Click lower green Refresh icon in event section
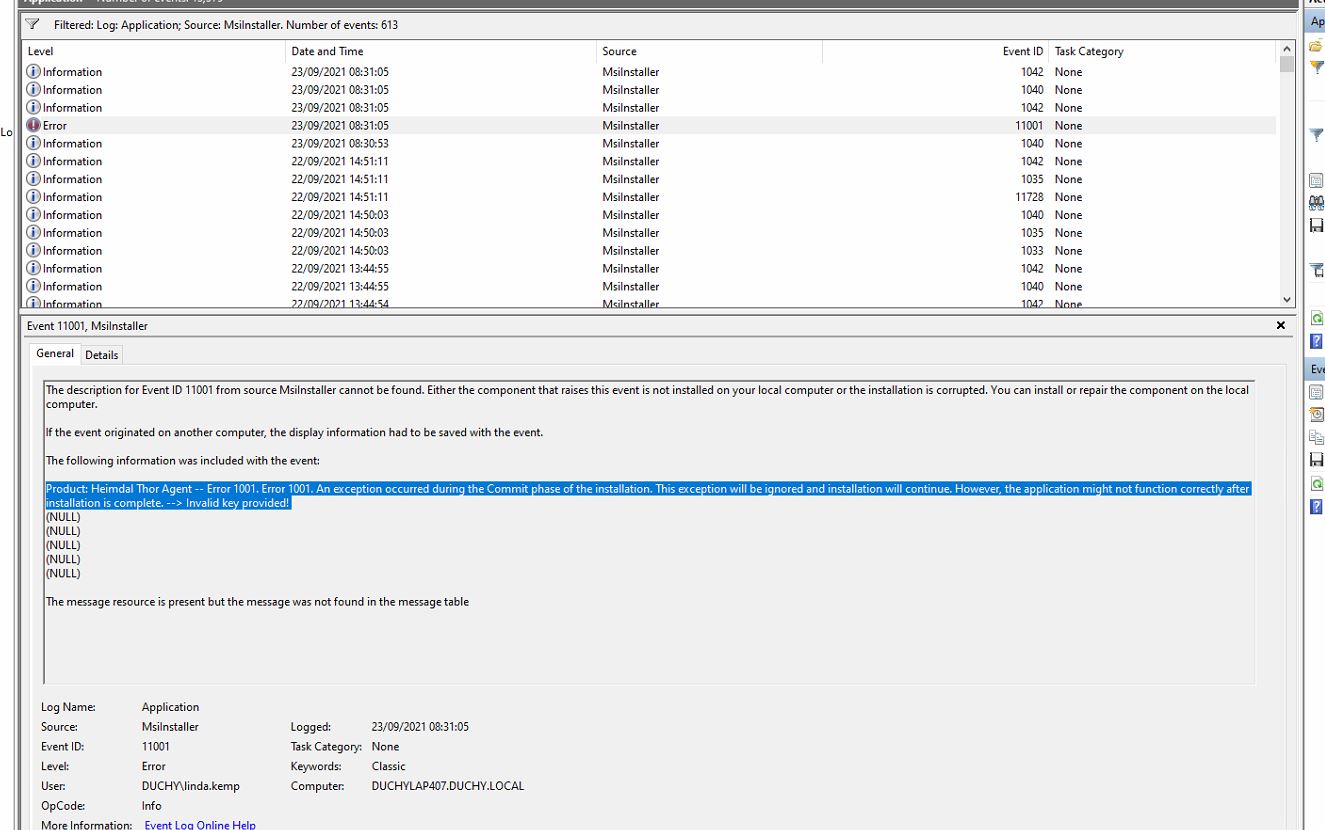This screenshot has width=1325, height=830. 1316,483
